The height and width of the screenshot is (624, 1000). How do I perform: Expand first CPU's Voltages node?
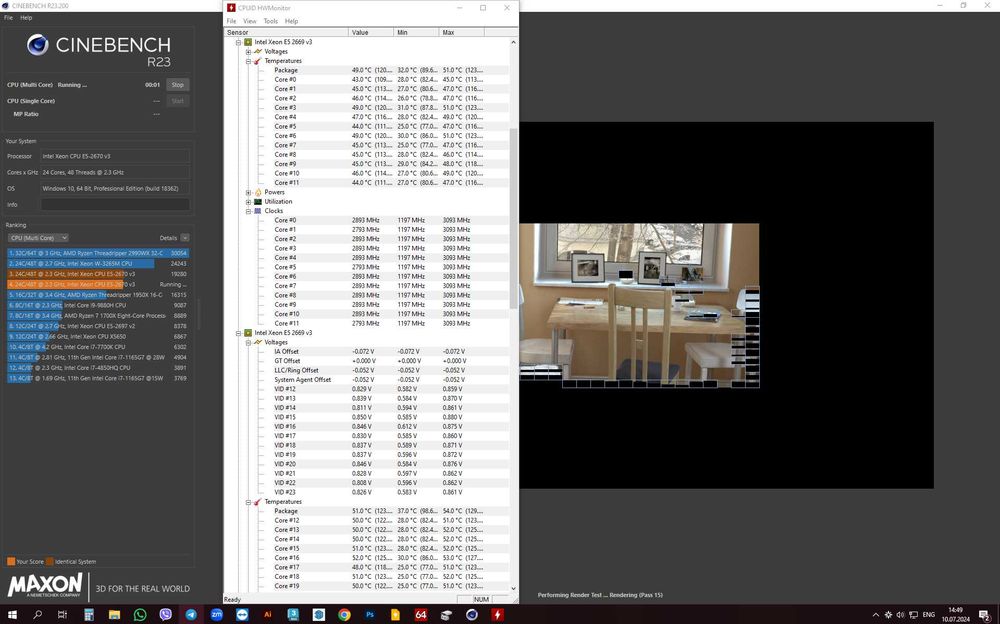[x=248, y=52]
